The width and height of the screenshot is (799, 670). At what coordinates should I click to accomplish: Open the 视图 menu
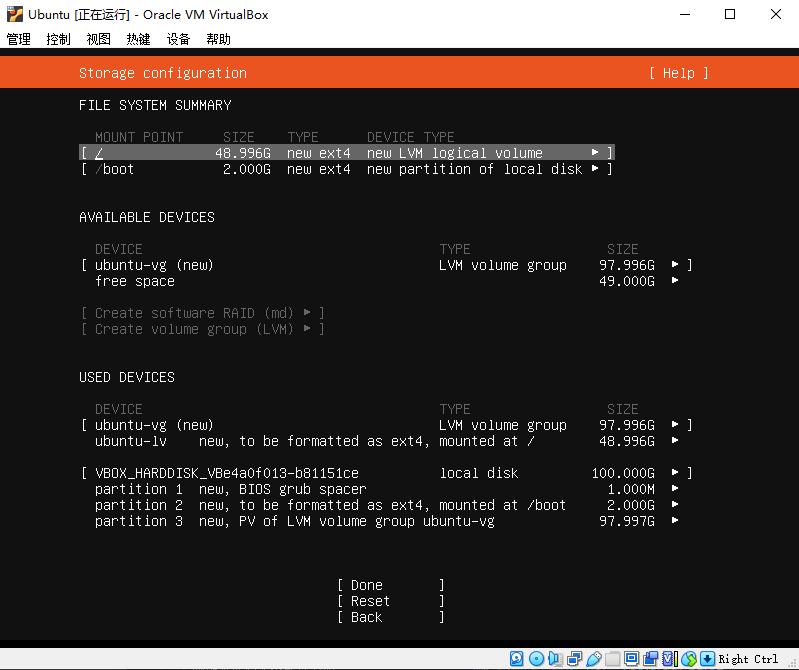pos(98,39)
